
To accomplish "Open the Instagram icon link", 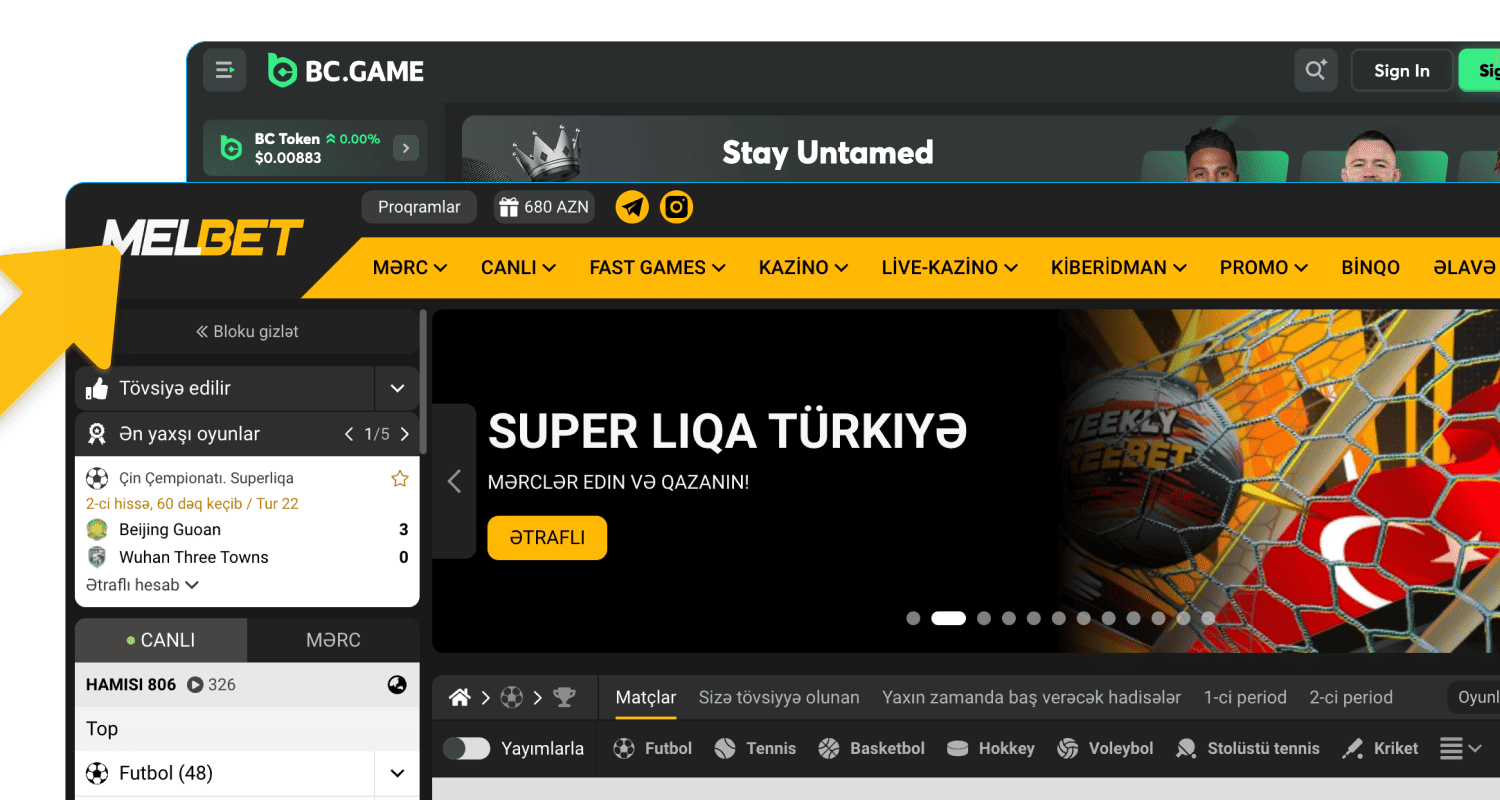I will pos(677,207).
